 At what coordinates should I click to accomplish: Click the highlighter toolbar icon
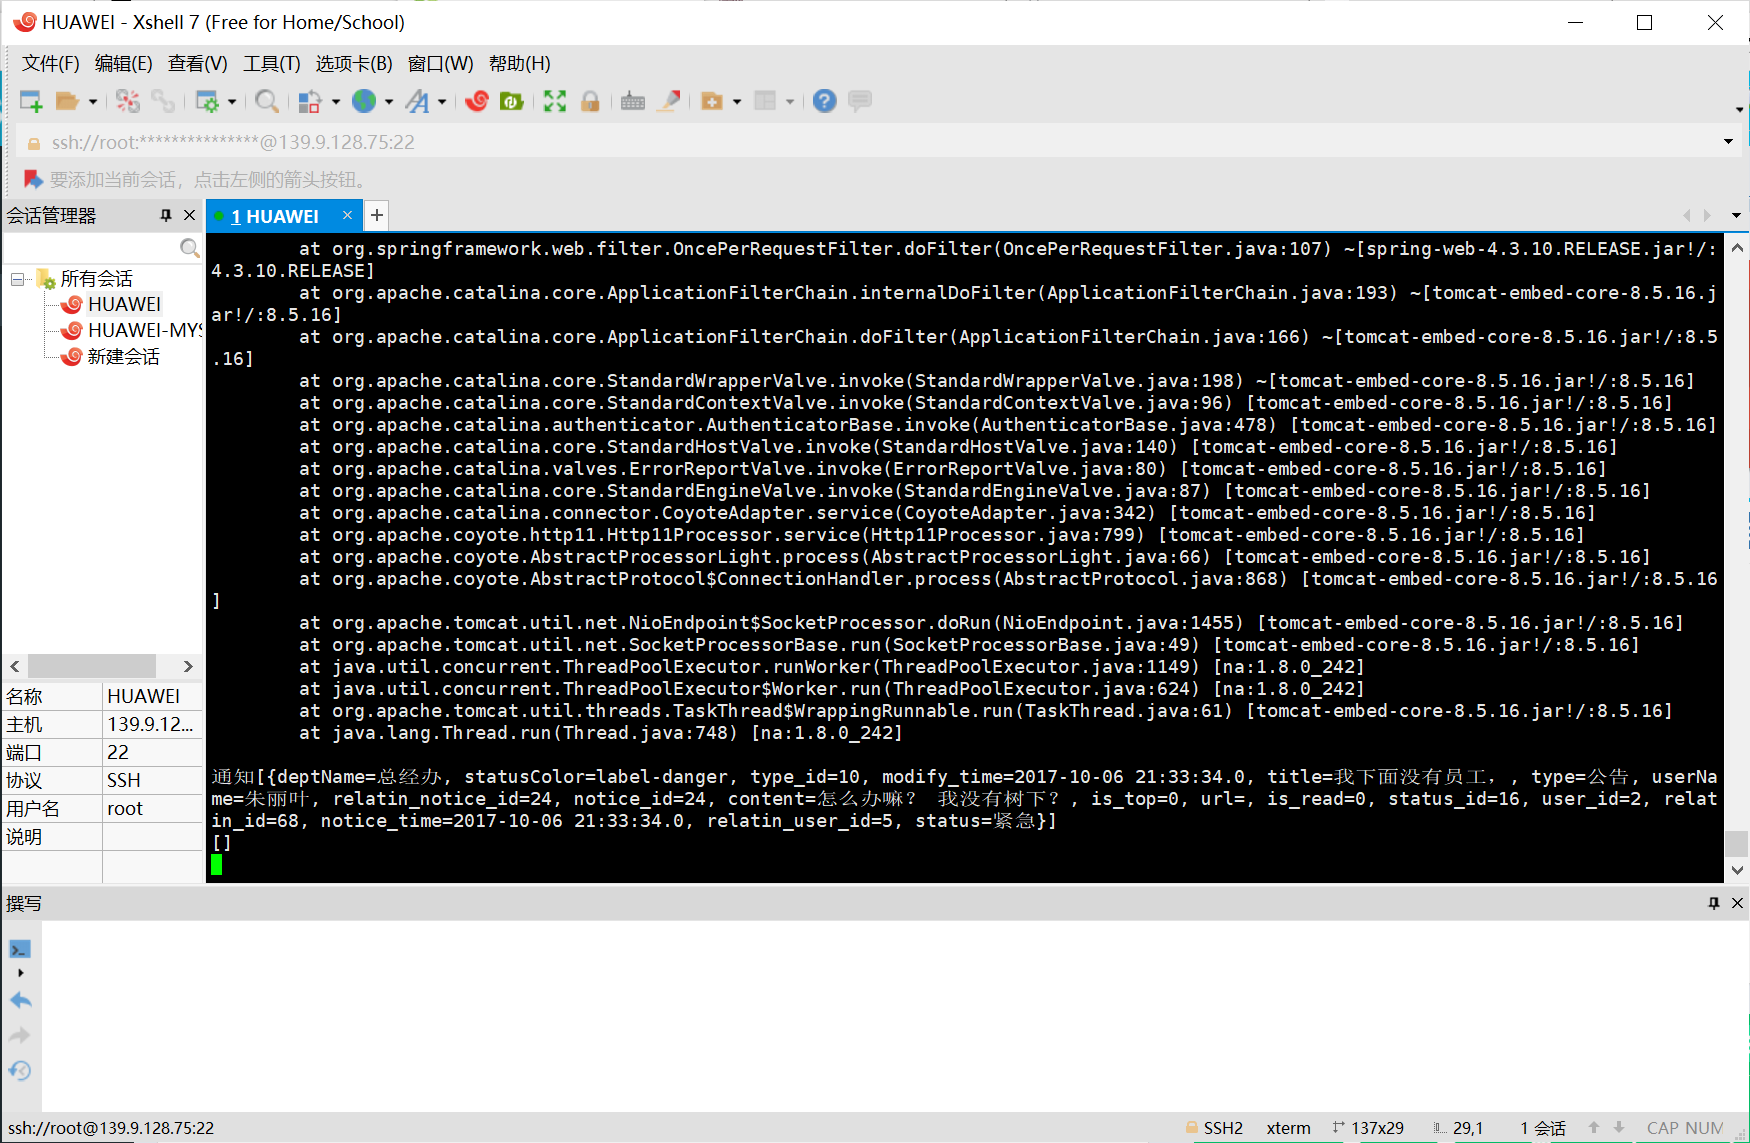pos(669,101)
